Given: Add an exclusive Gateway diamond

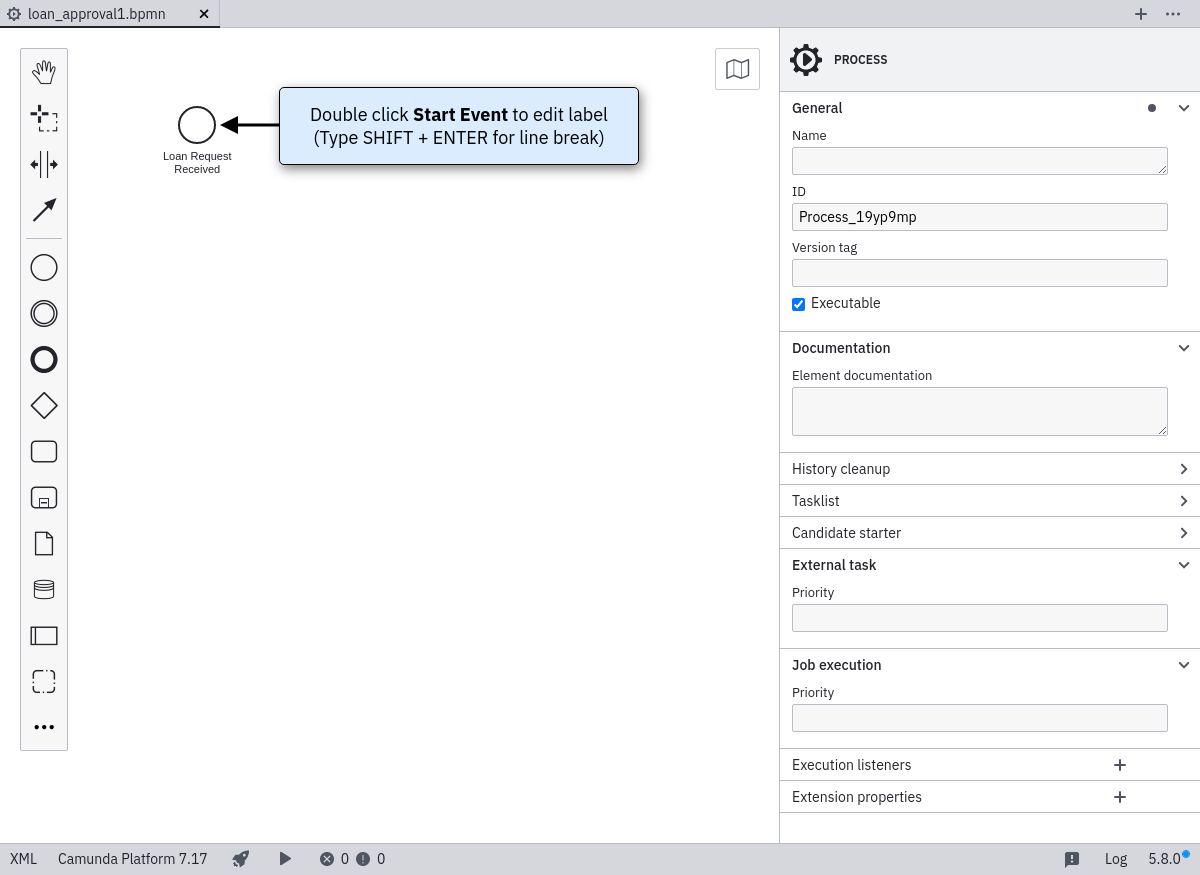Looking at the screenshot, I should [44, 406].
